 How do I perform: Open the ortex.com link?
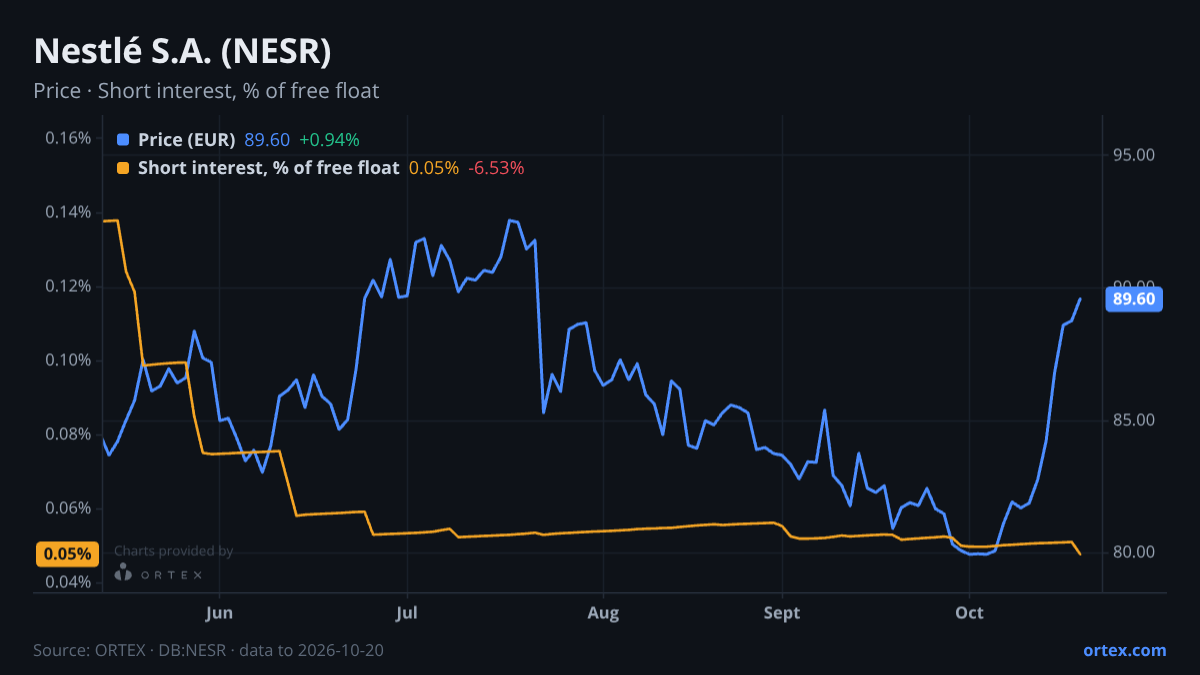click(x=1124, y=650)
